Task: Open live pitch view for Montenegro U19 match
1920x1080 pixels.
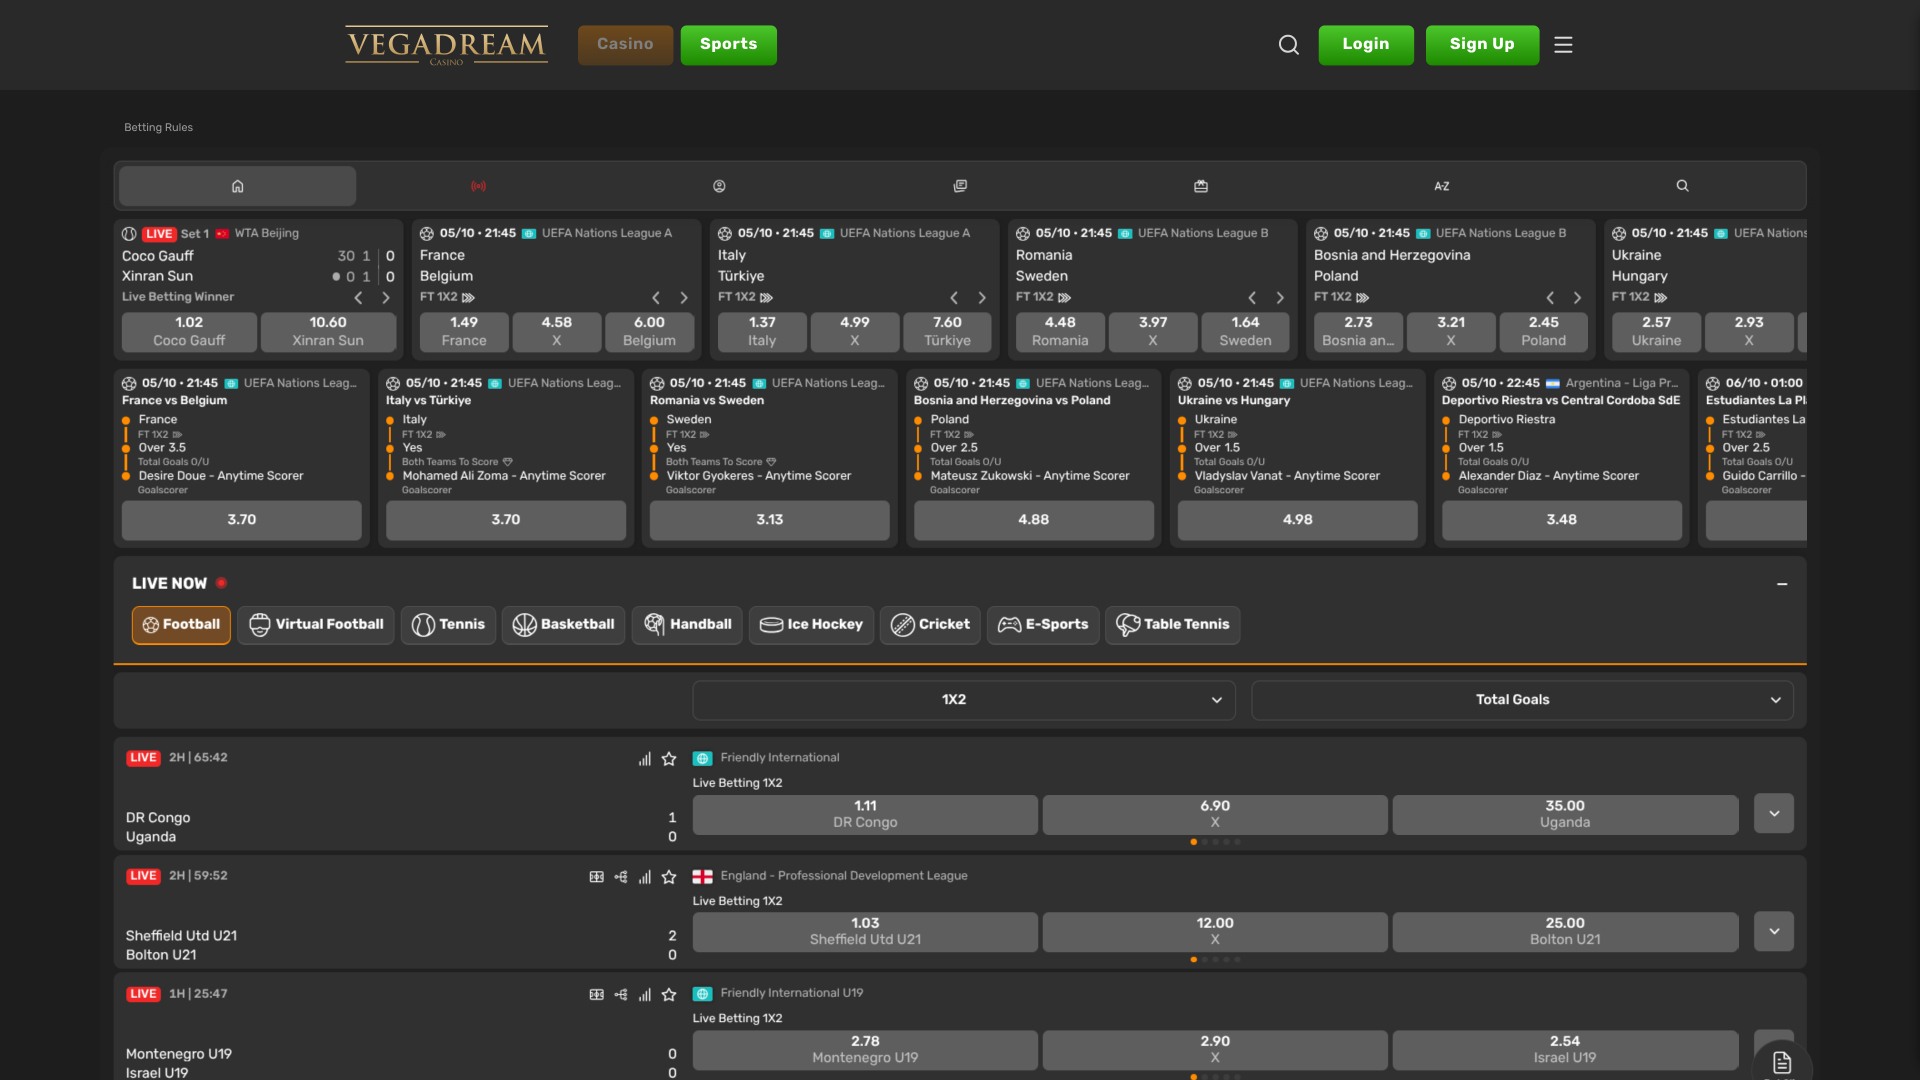Action: point(596,995)
